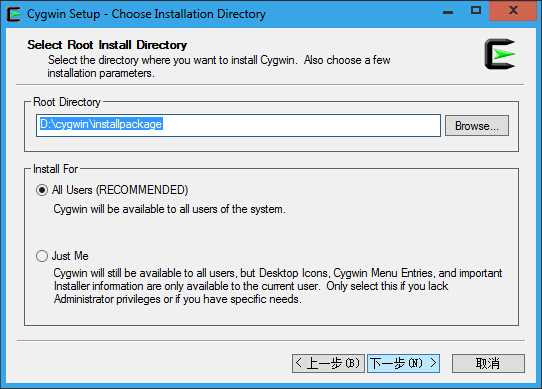542x389 pixels.
Task: Proceed with 下一步(N) button
Action: click(403, 363)
